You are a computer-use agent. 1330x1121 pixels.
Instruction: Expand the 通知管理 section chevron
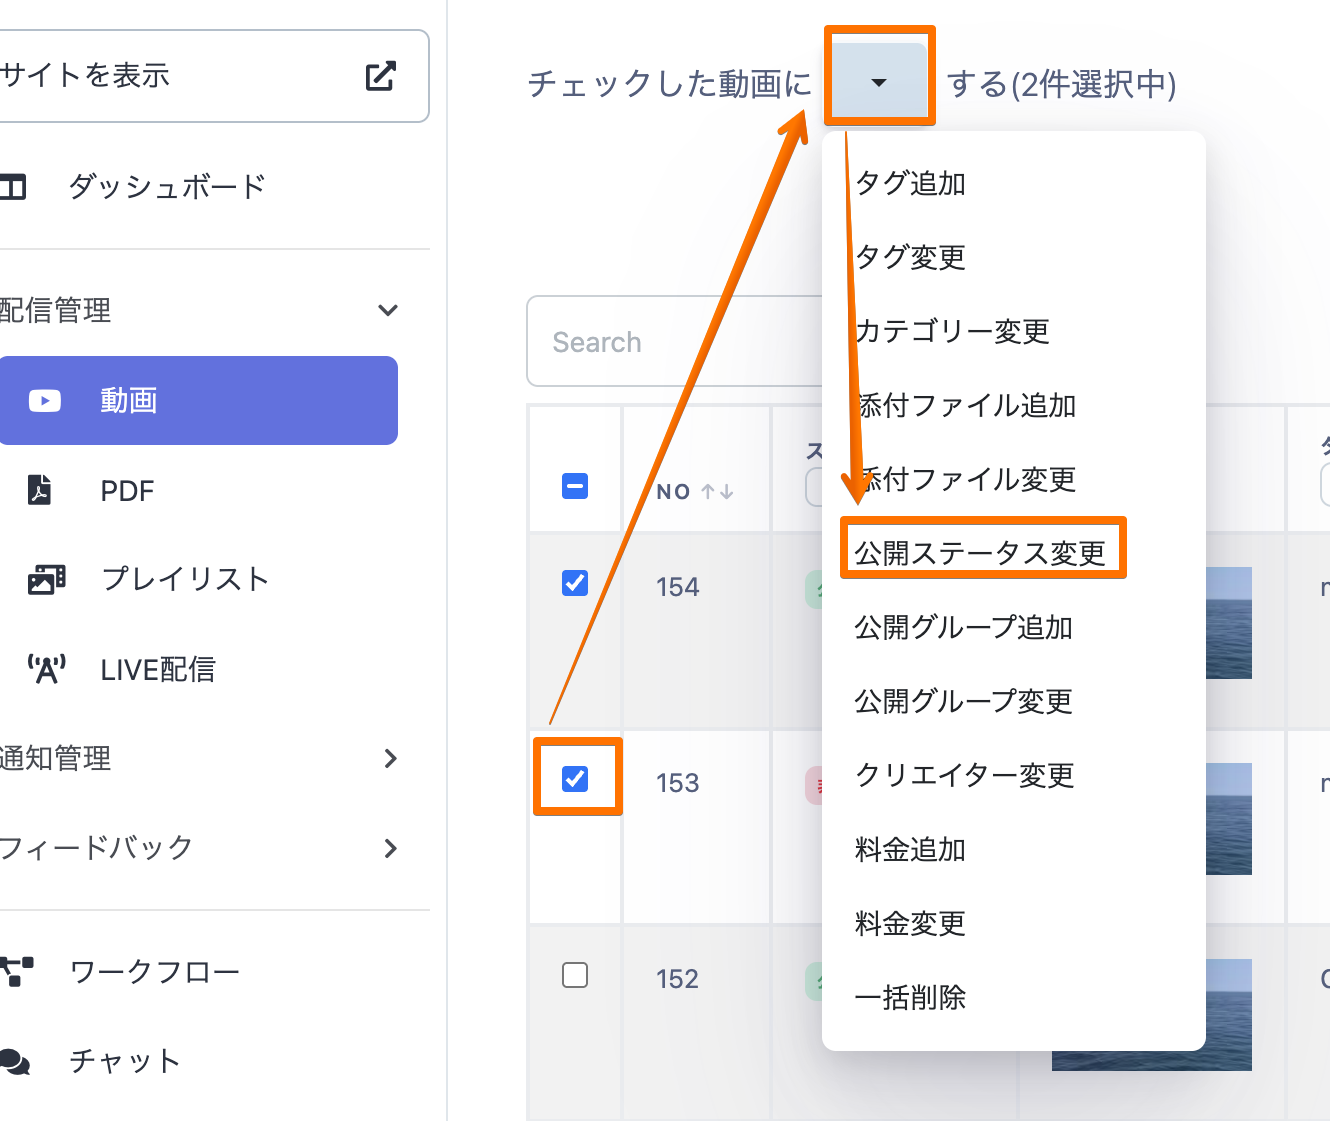(x=390, y=759)
